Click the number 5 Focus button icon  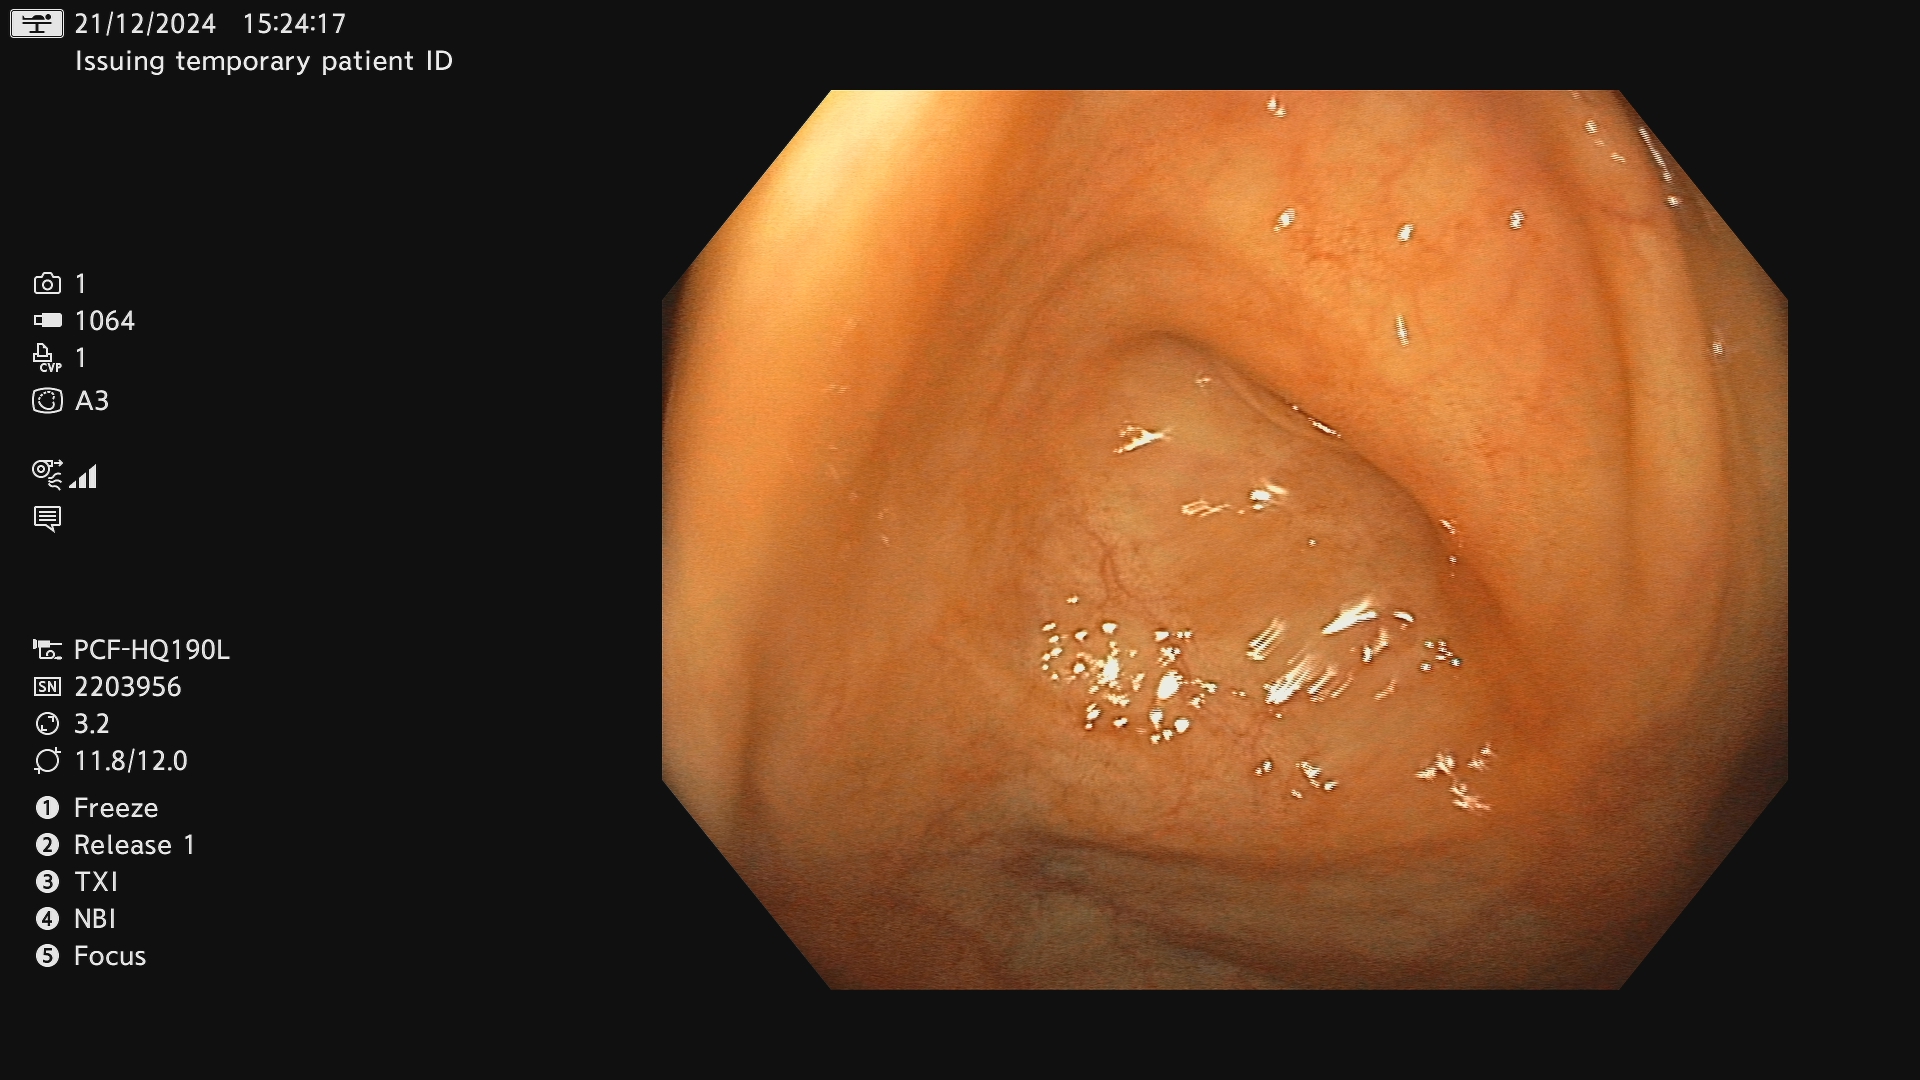[x=47, y=956]
